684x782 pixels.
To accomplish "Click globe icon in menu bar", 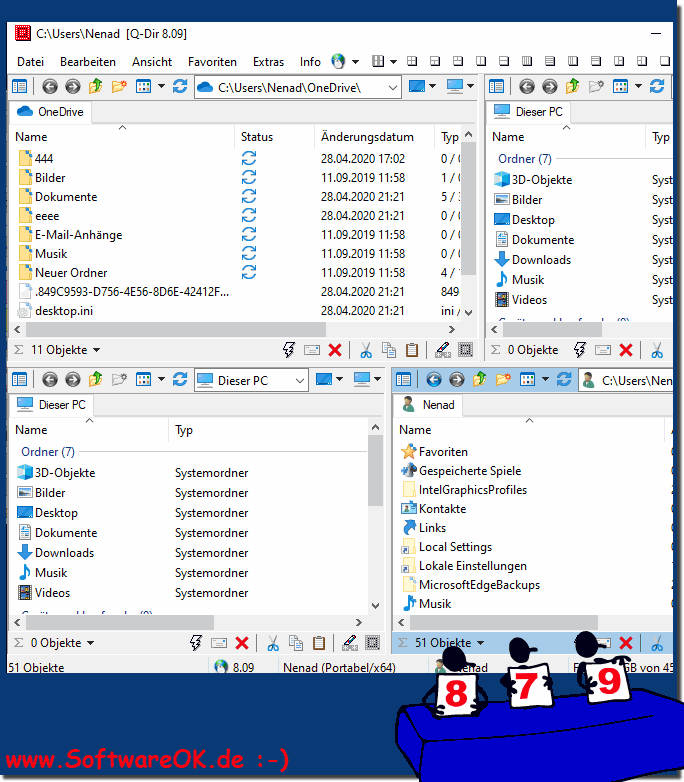I will pyautogui.click(x=338, y=62).
